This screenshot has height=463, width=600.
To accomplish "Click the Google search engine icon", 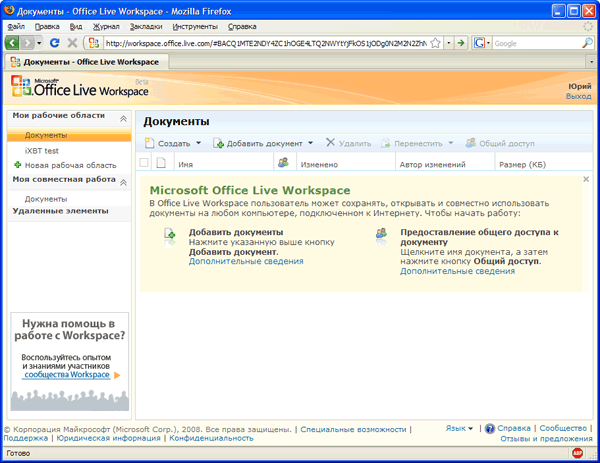I will pos(479,43).
